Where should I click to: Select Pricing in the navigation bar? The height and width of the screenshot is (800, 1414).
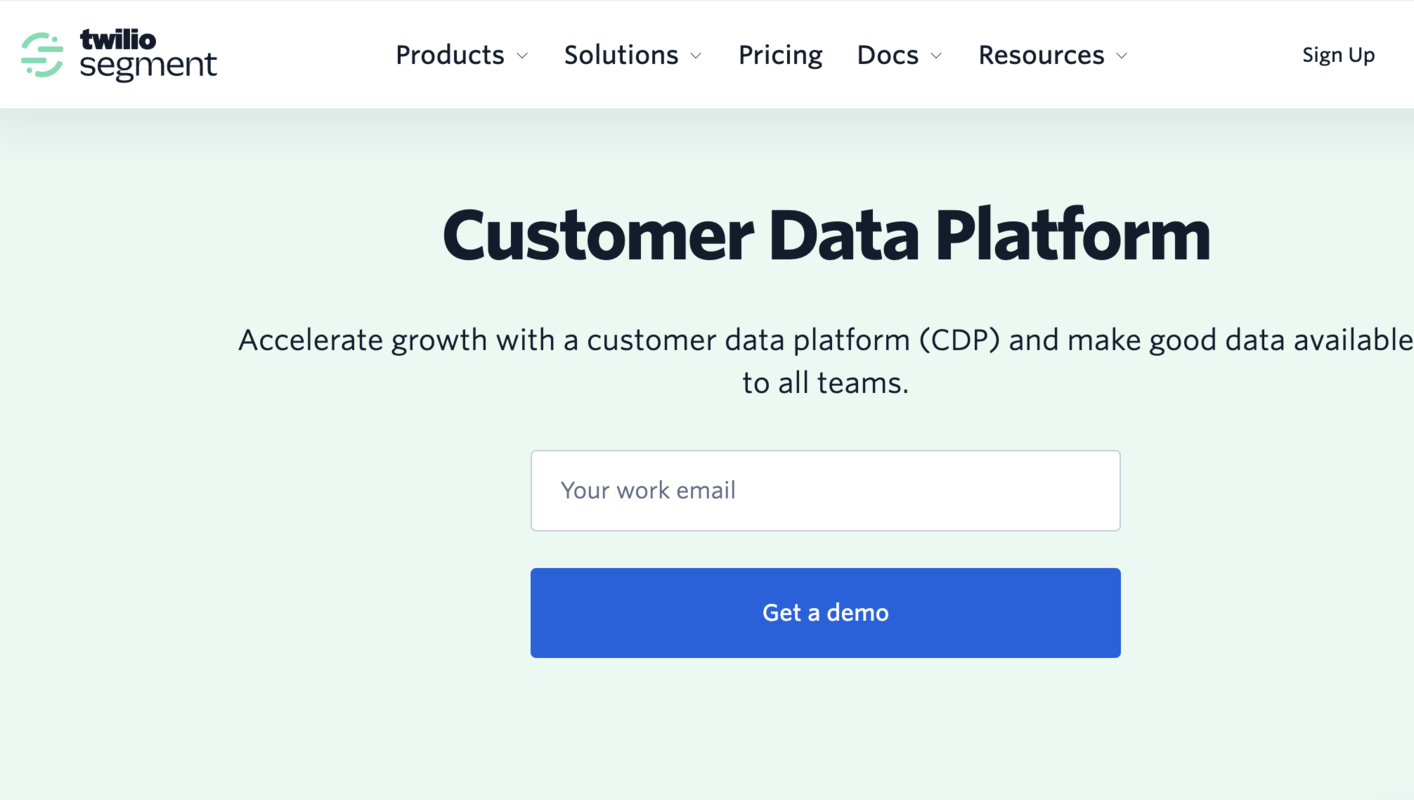pyautogui.click(x=780, y=55)
